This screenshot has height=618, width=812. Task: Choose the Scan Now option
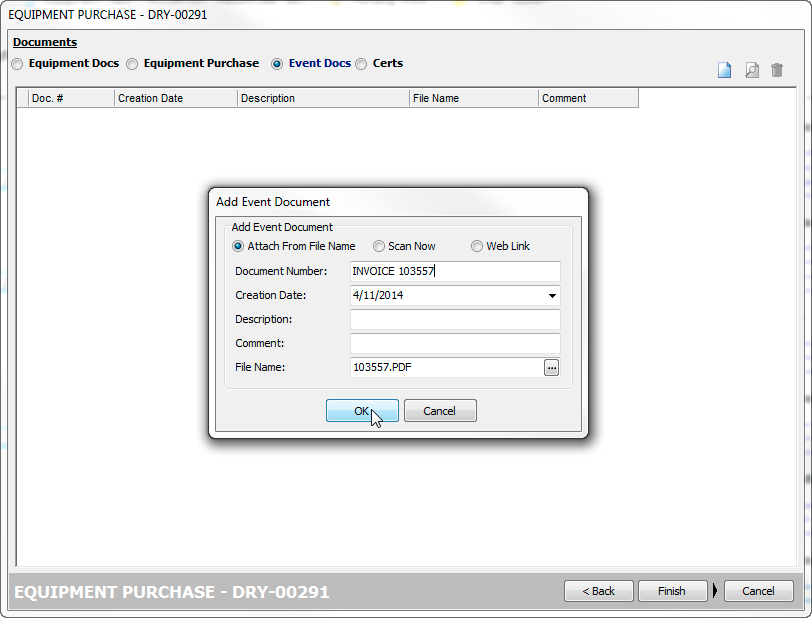click(379, 246)
